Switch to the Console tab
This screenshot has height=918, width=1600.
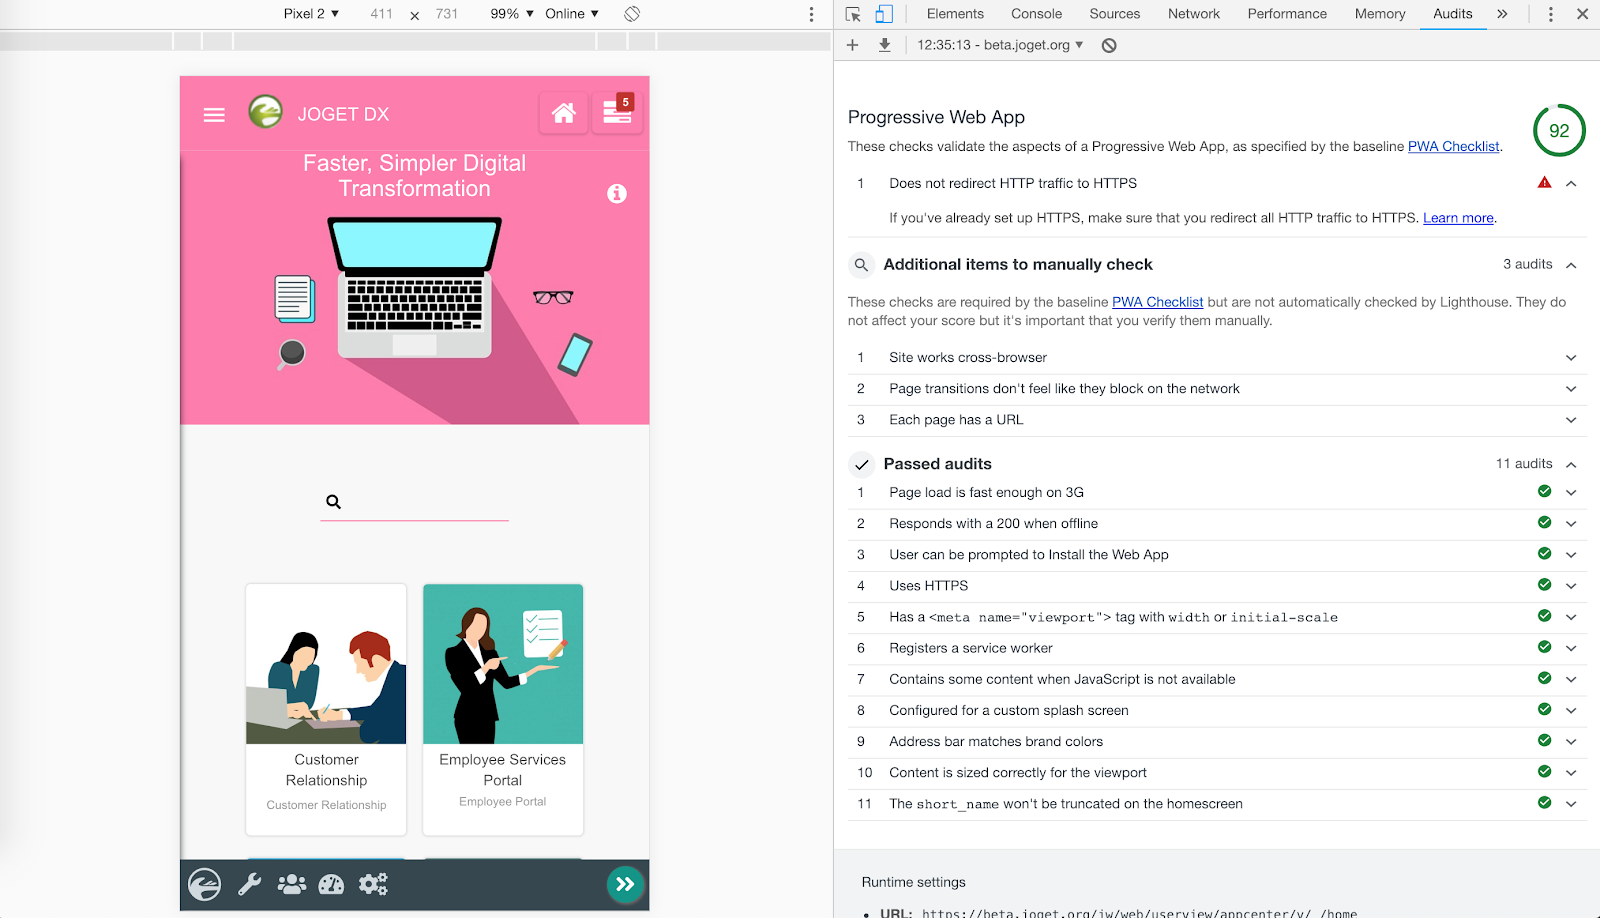click(1036, 14)
